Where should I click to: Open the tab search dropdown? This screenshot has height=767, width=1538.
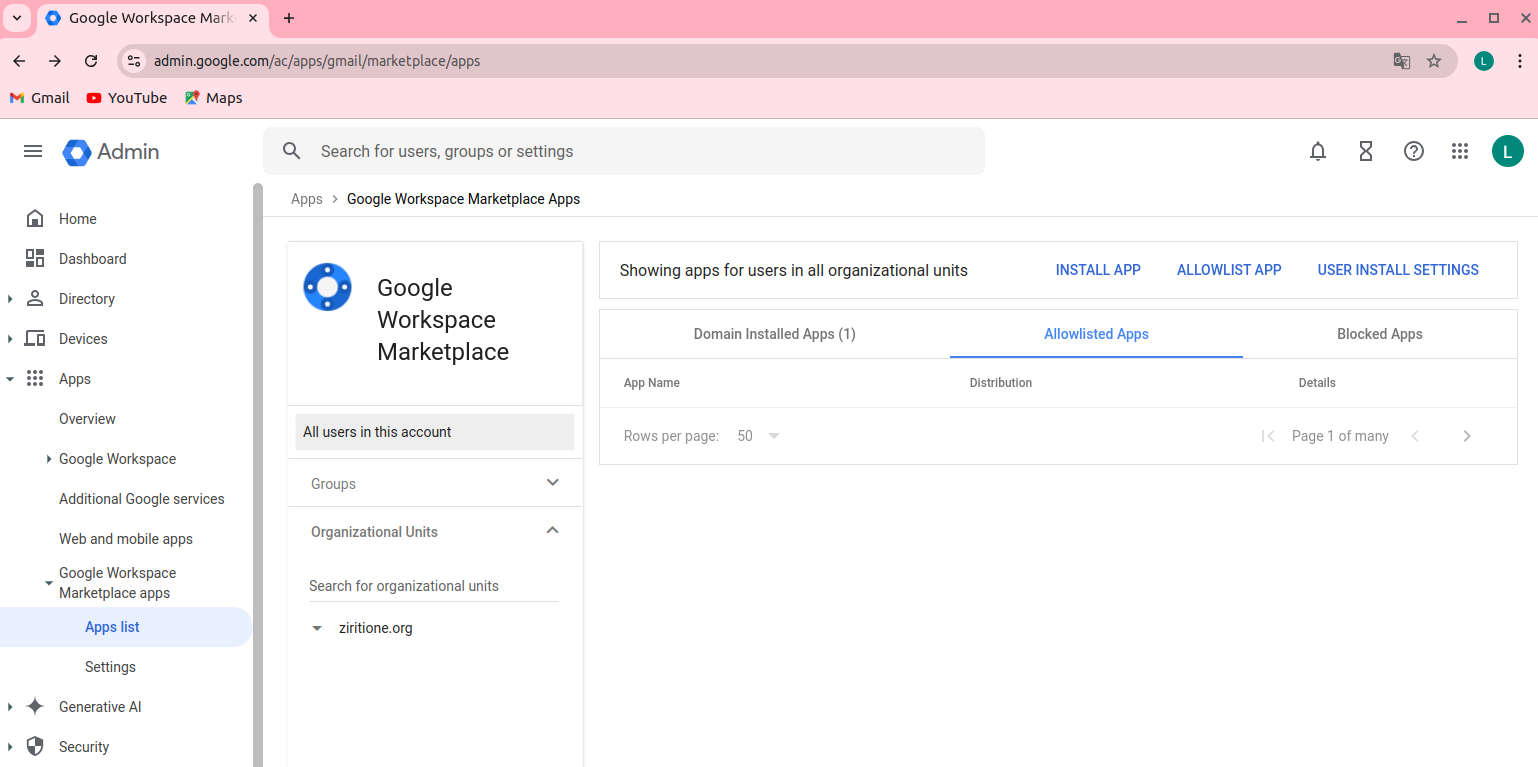pos(17,18)
